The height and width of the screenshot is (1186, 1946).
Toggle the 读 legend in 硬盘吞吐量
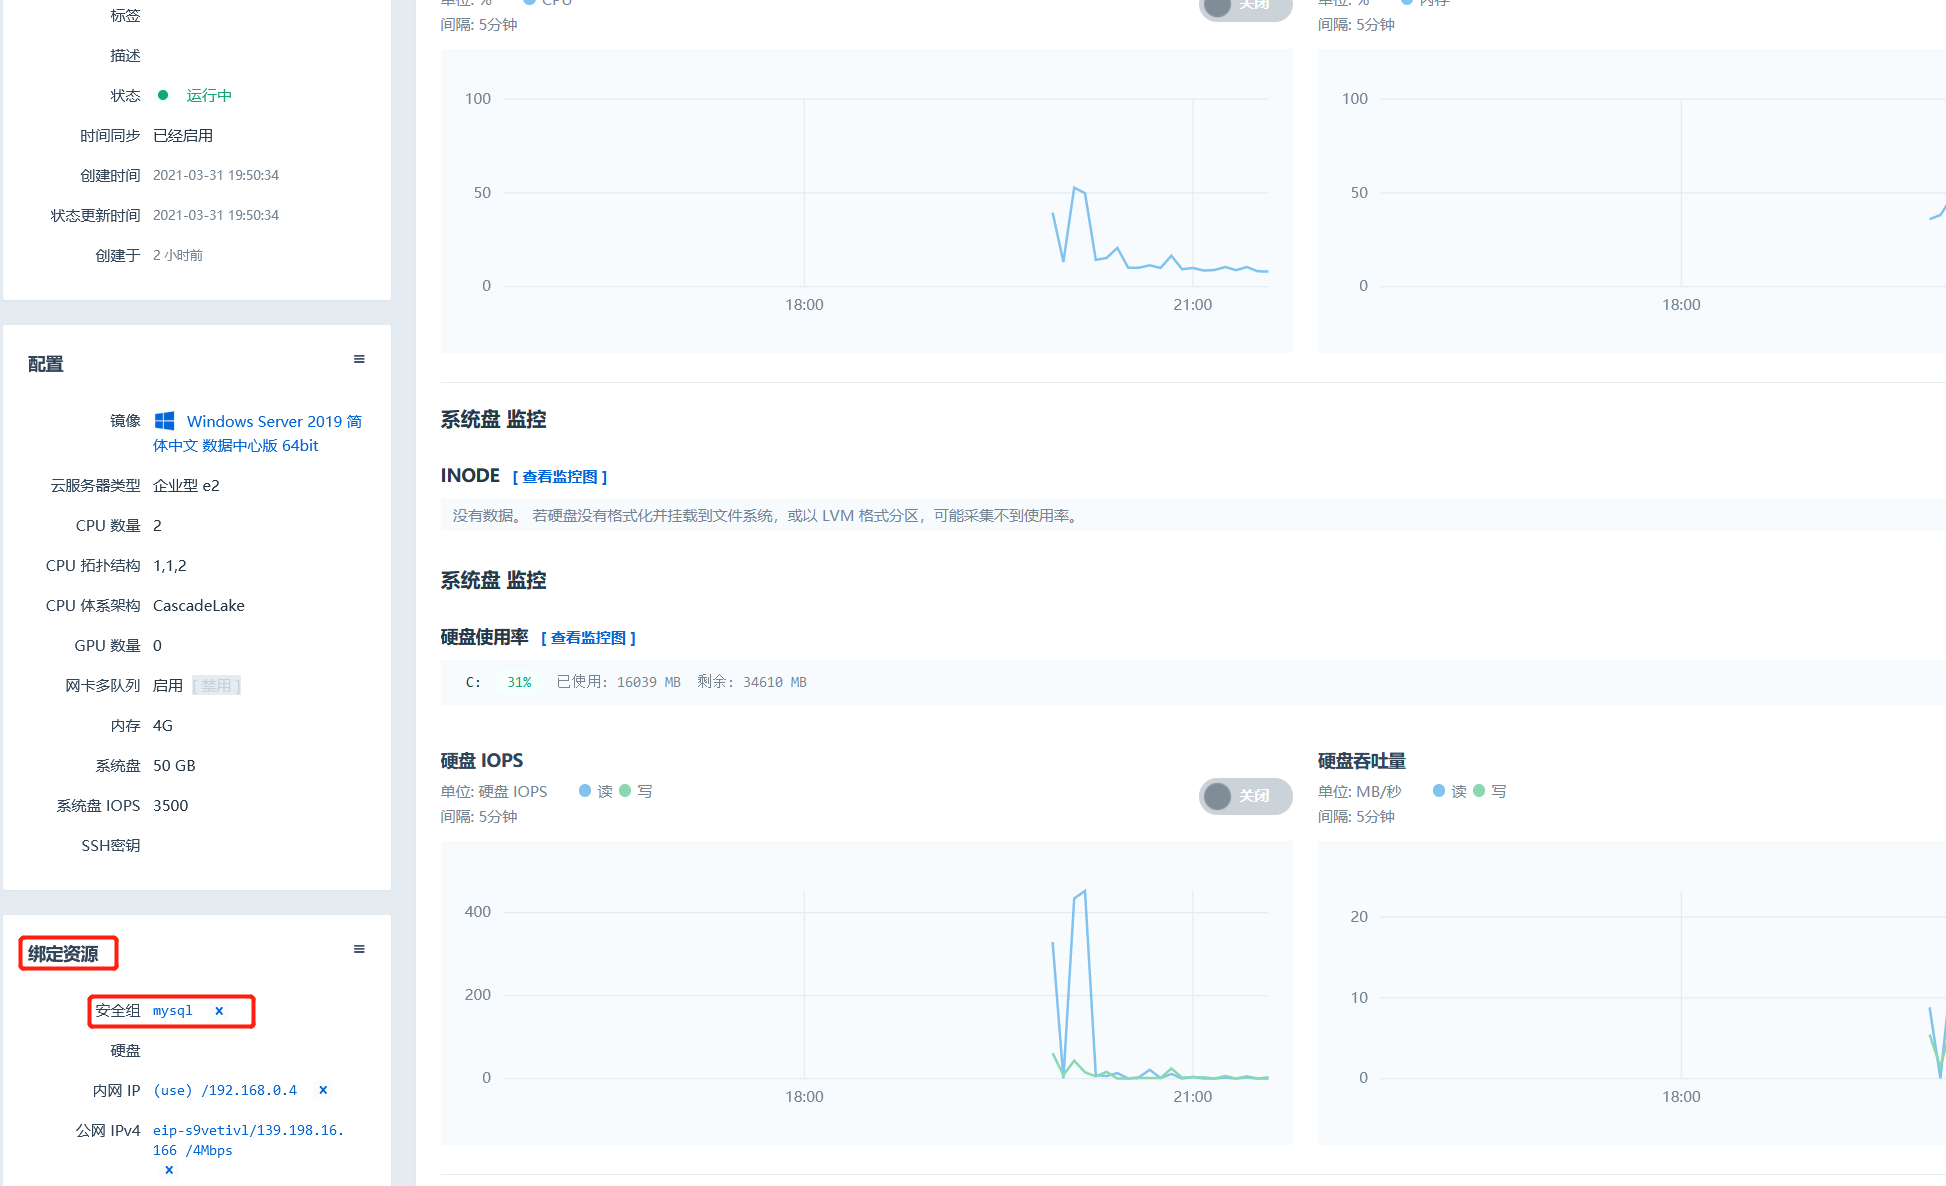(1449, 791)
